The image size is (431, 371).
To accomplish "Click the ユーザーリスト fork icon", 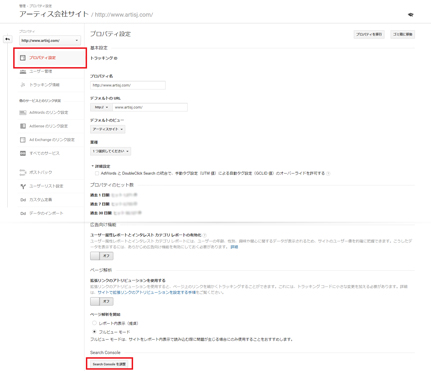I will click(x=23, y=186).
